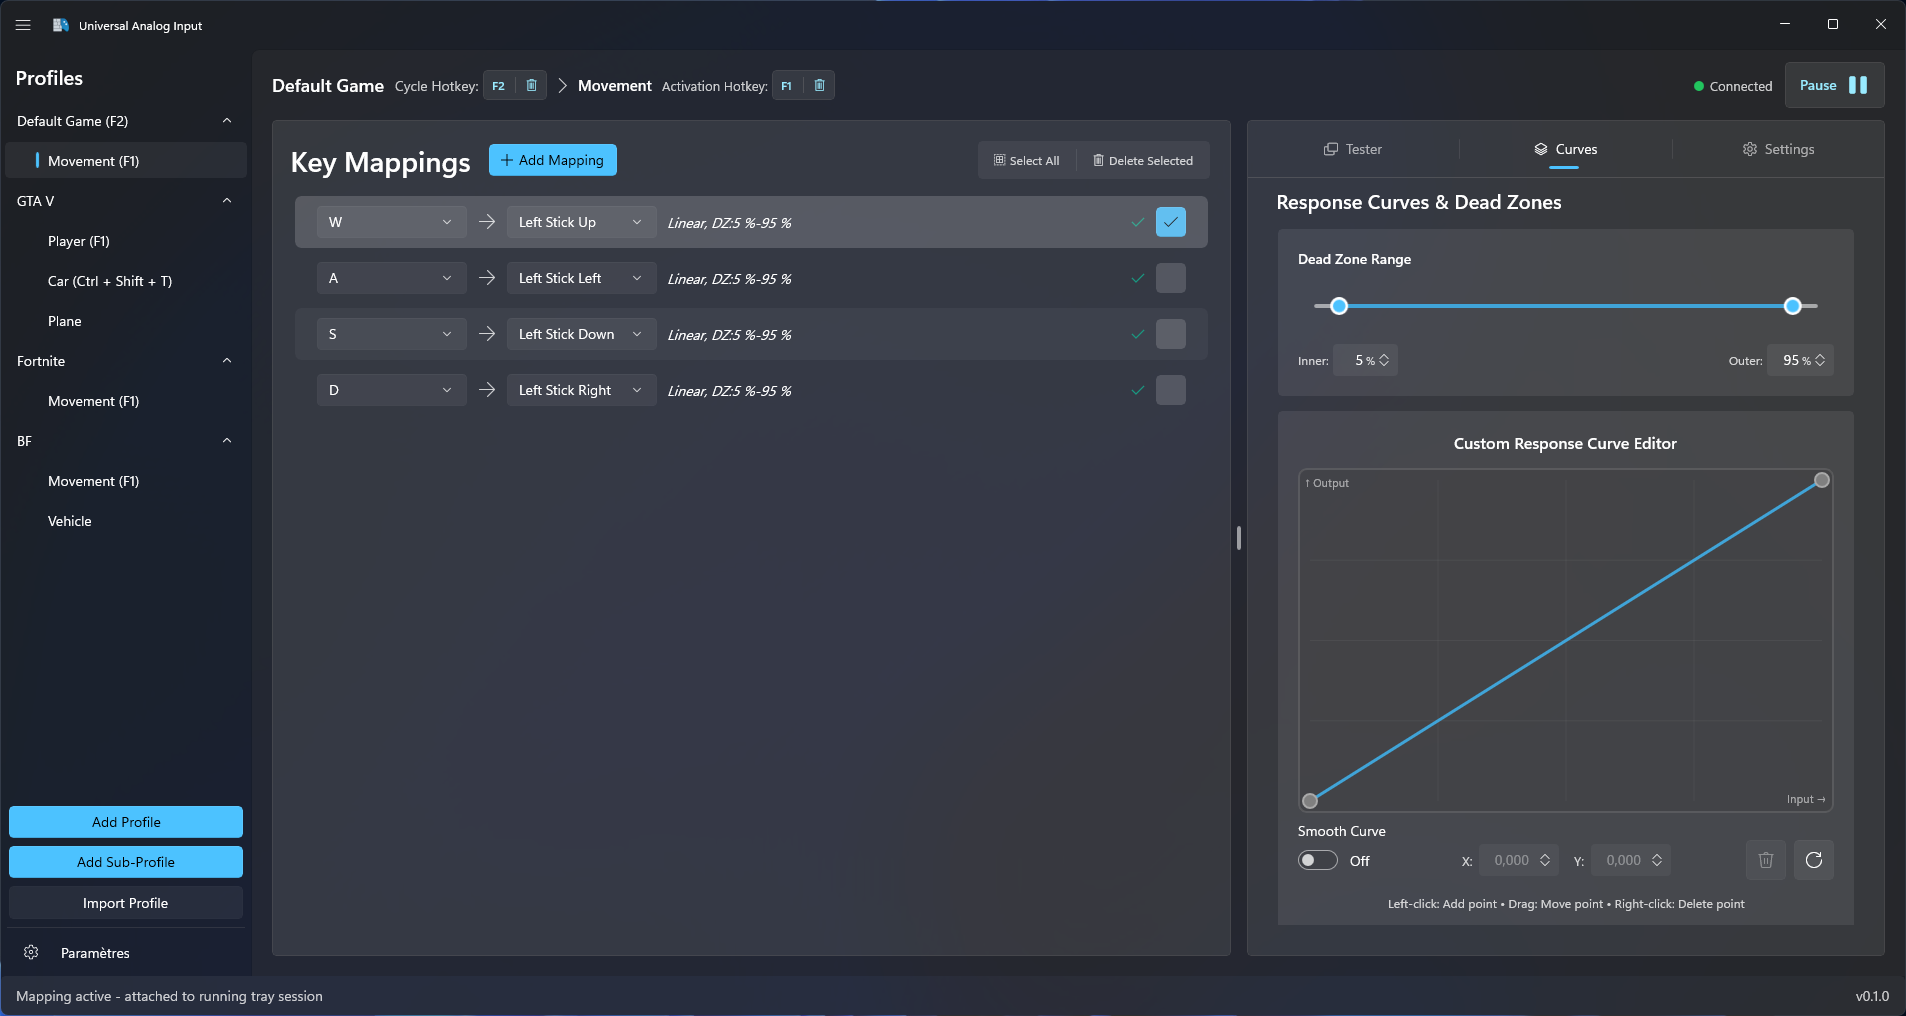Image resolution: width=1906 pixels, height=1016 pixels.
Task: Click the delete curve point trash icon
Action: (1765, 860)
